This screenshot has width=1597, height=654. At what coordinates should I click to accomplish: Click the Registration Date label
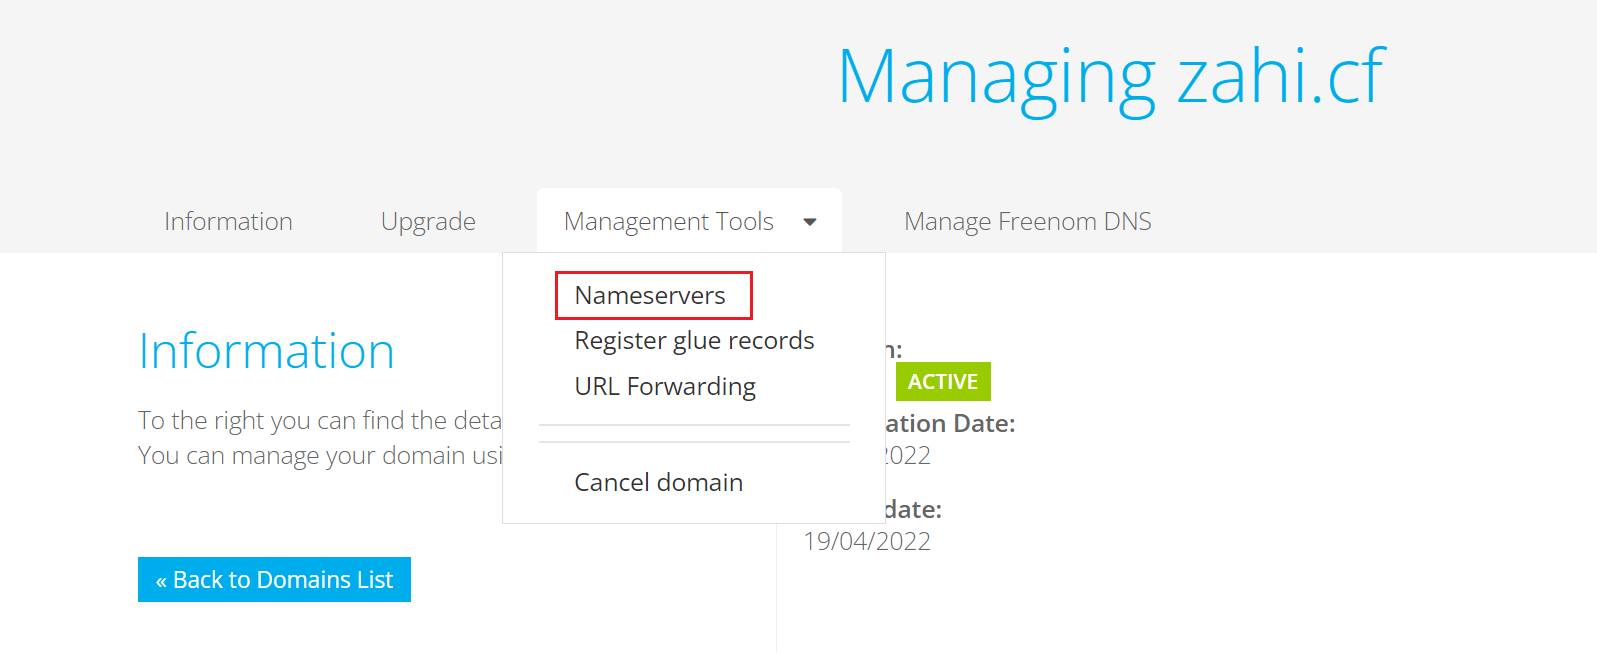(x=950, y=424)
